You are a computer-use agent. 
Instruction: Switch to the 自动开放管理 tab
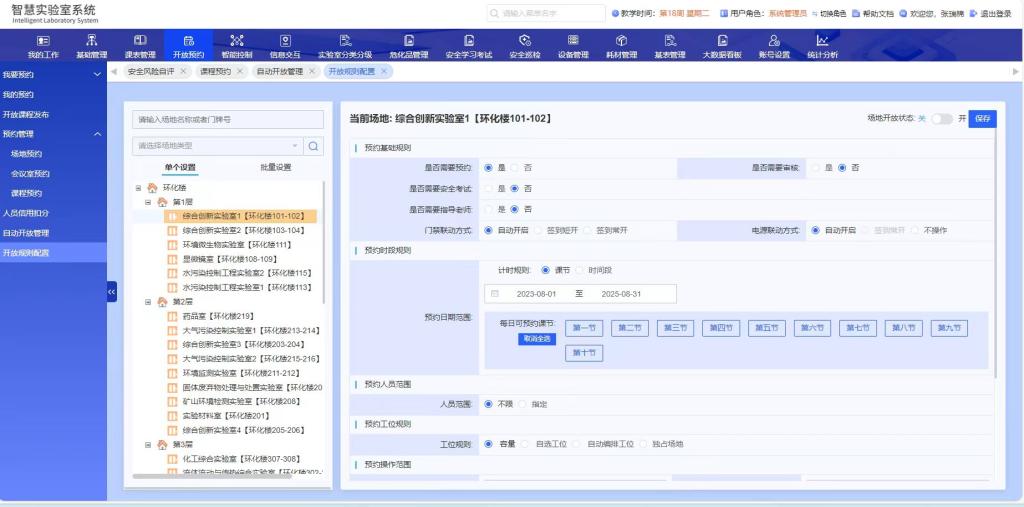279,72
